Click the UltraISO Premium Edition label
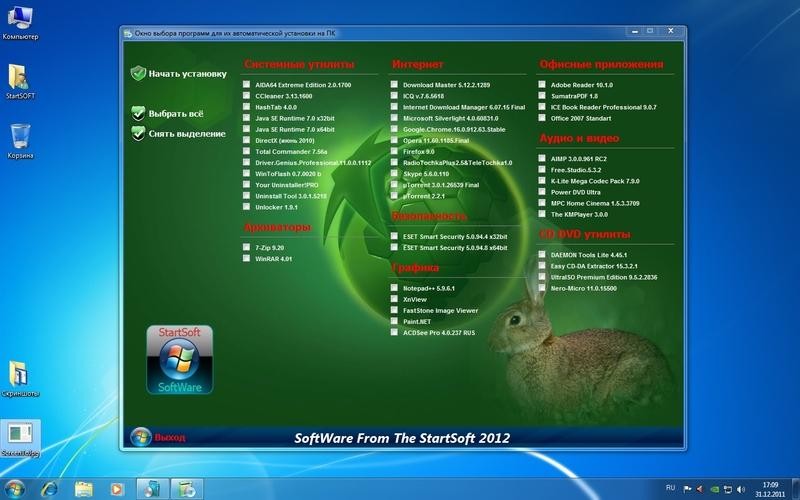 pyautogui.click(x=604, y=277)
